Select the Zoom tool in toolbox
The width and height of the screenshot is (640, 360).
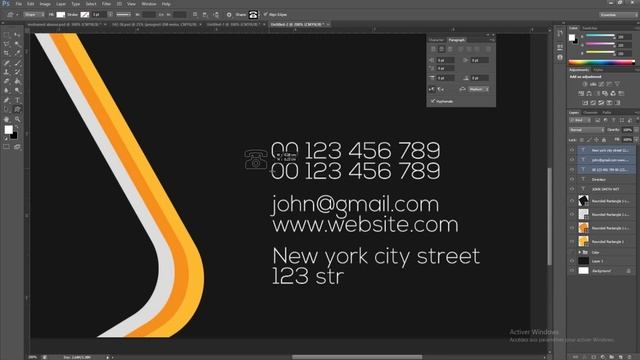[x=17, y=119]
